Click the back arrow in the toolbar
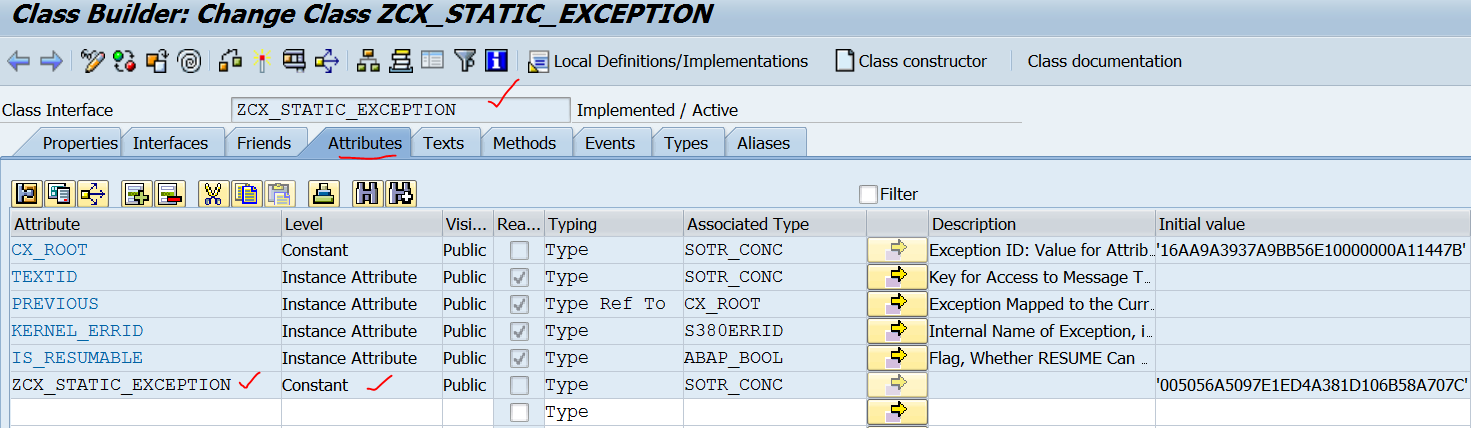The height and width of the screenshot is (428, 1471). click(18, 62)
